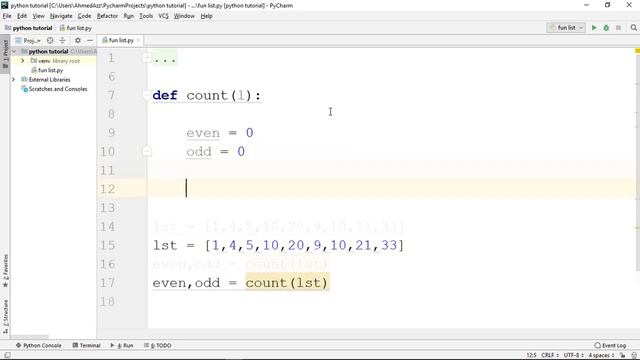Click fun list.py breadcrumb in navigation bar
Screen dimensions: 640x360
click(76, 28)
